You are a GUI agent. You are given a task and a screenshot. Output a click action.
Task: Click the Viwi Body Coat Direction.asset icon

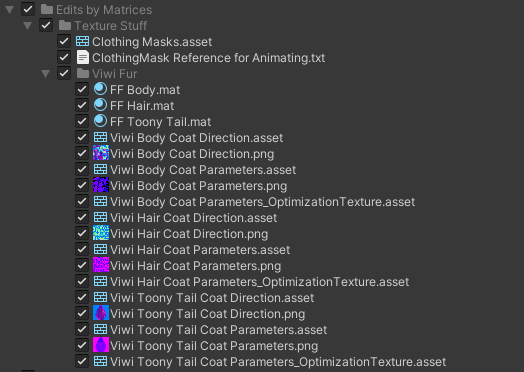pos(100,137)
